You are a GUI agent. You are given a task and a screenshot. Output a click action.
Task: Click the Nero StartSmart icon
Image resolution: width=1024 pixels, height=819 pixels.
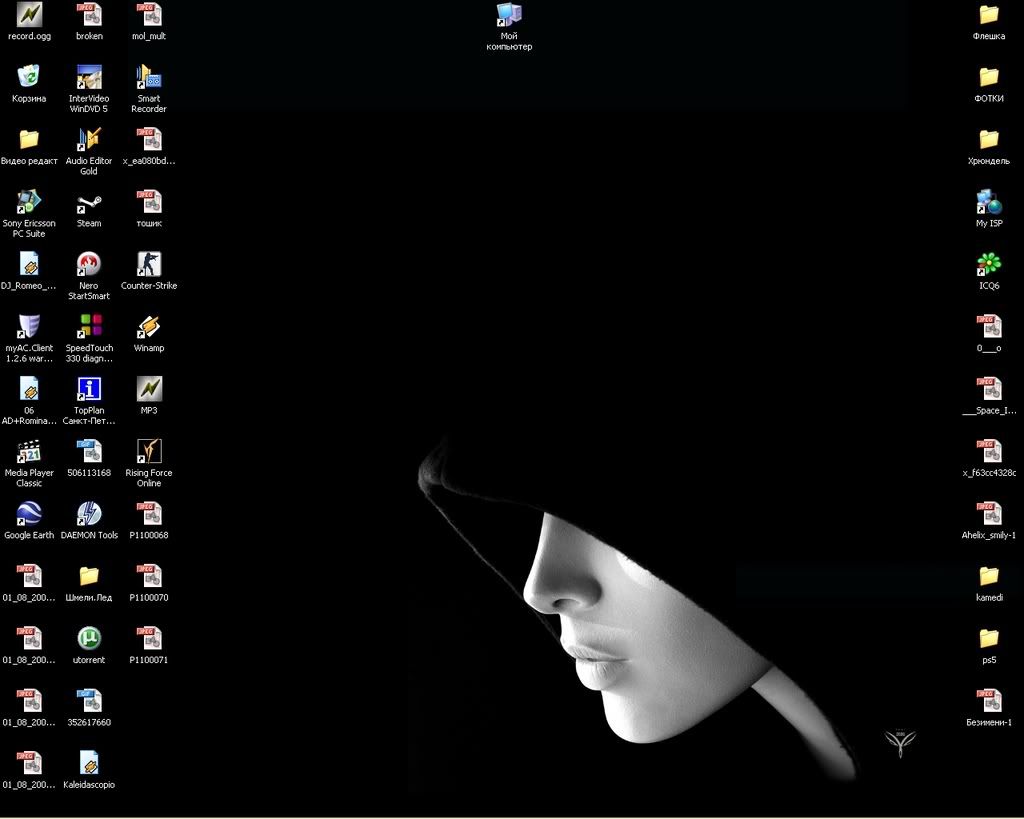[89, 265]
